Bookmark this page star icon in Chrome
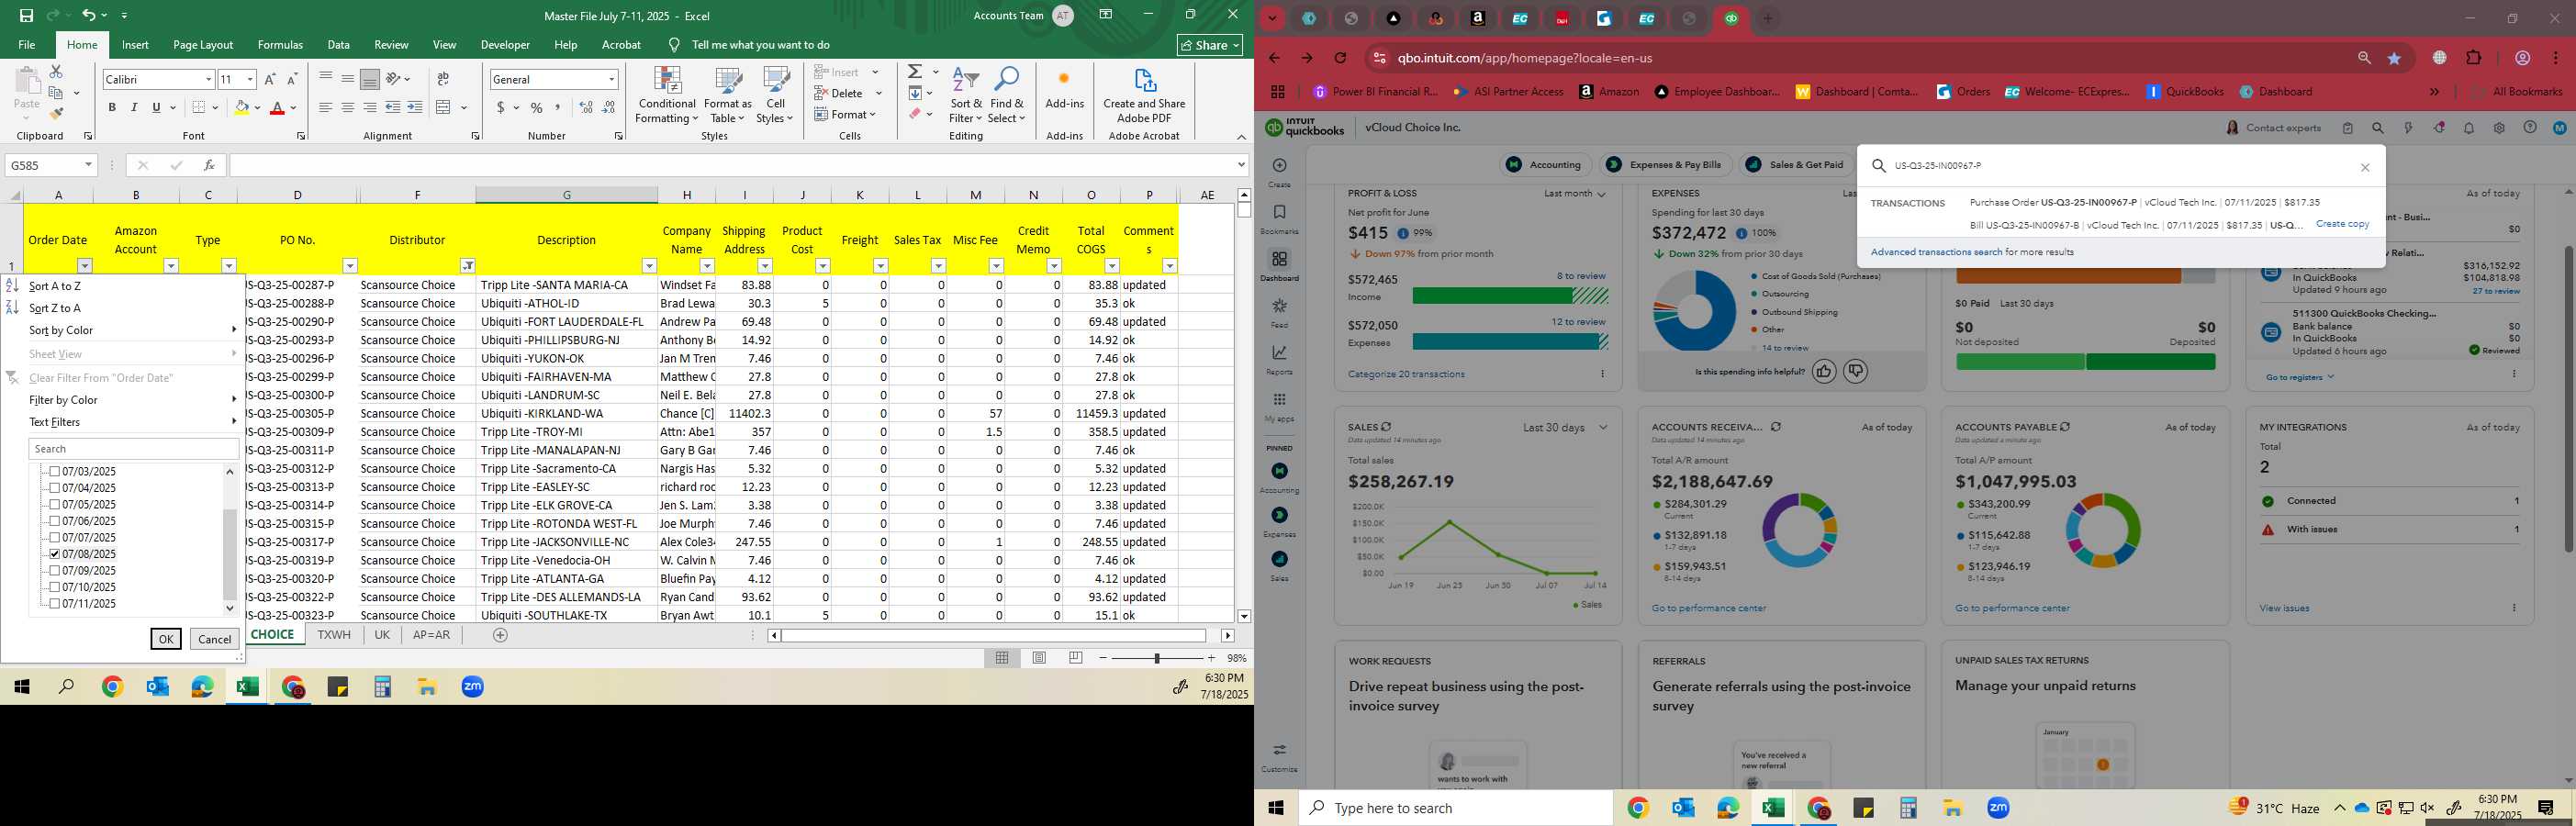The image size is (2576, 826). click(x=2395, y=58)
